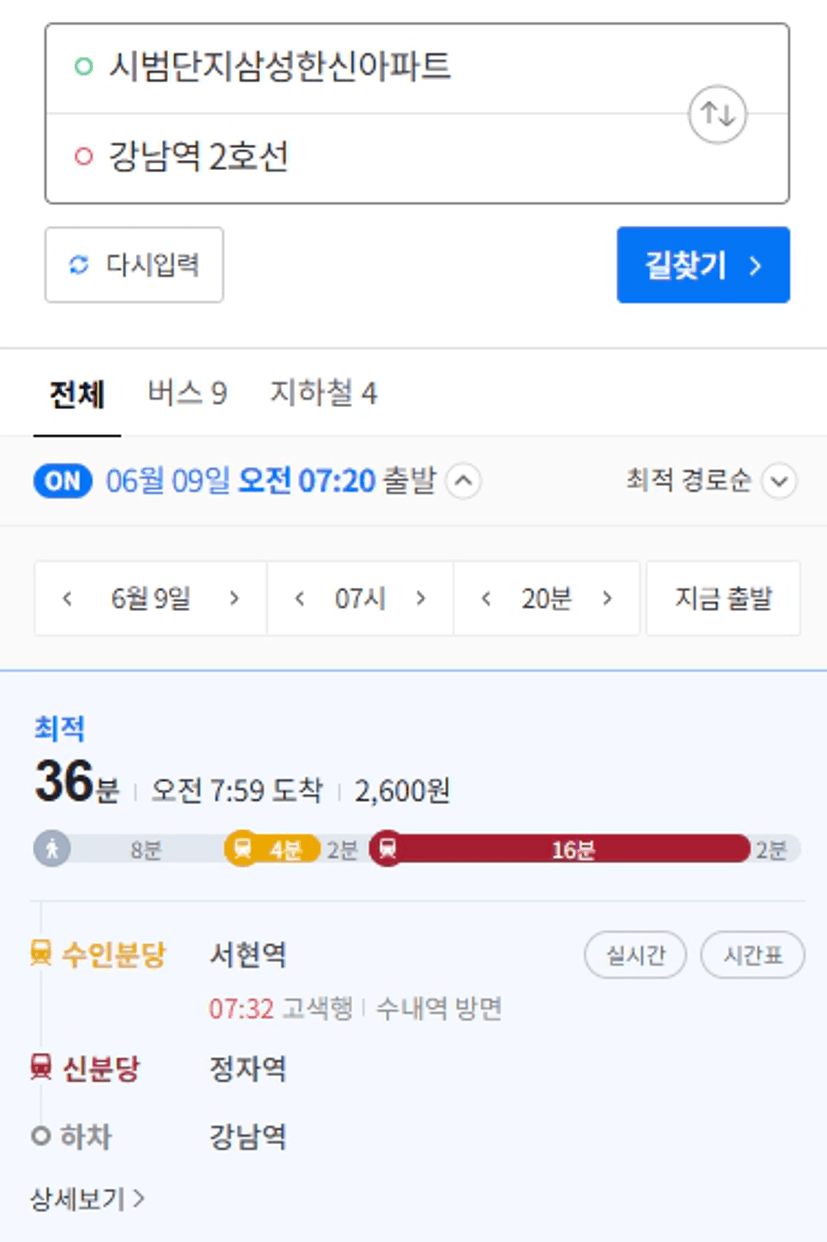The image size is (827, 1242).
Task: Switch to the 버스 9 tab
Action: tap(187, 393)
